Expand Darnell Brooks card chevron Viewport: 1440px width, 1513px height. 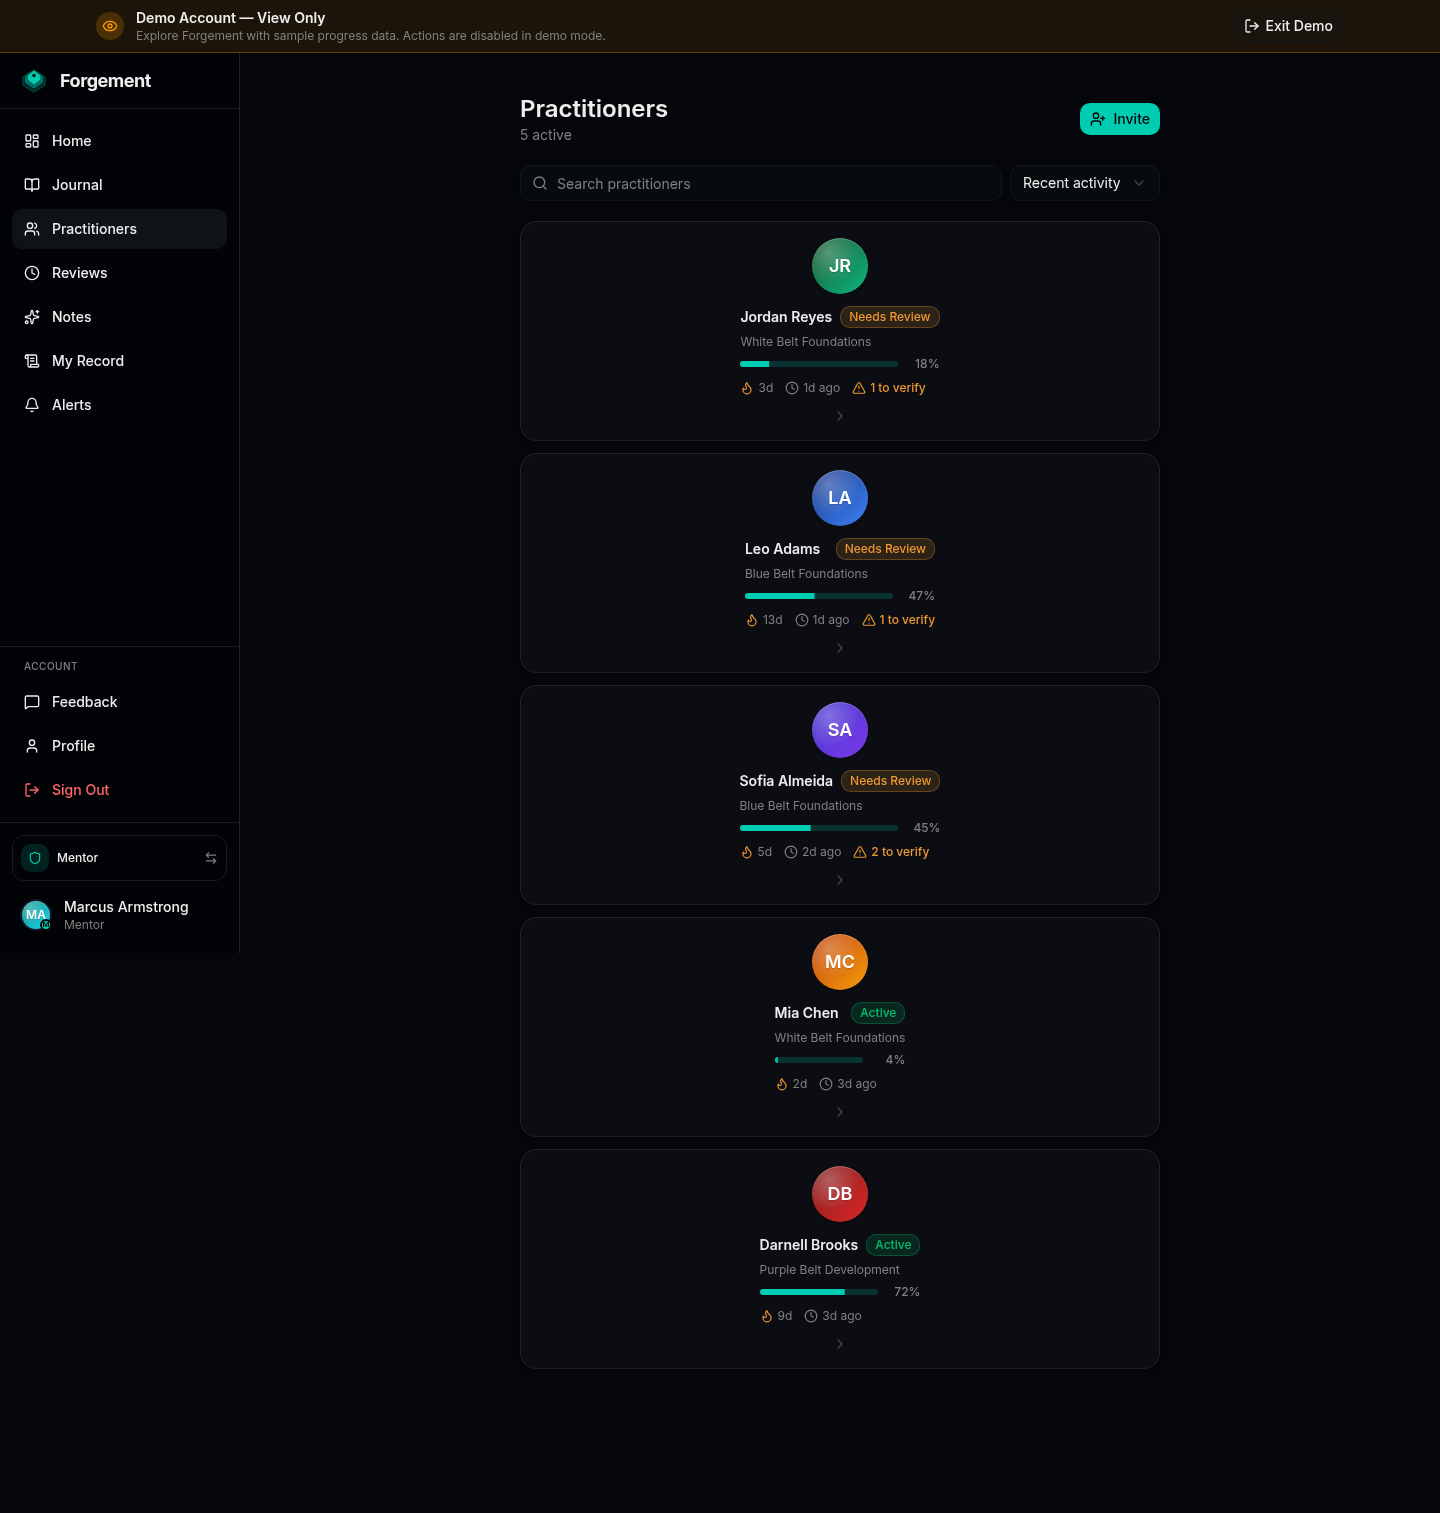pyautogui.click(x=840, y=1344)
